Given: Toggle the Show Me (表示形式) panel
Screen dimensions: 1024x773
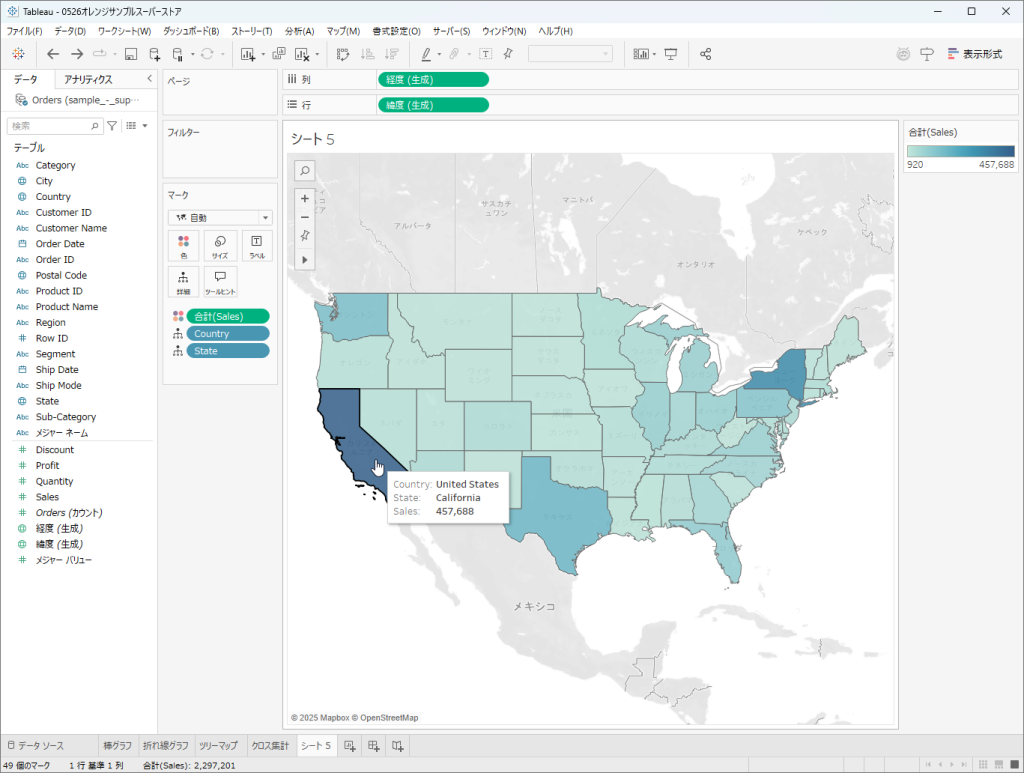Looking at the screenshot, I should point(973,54).
